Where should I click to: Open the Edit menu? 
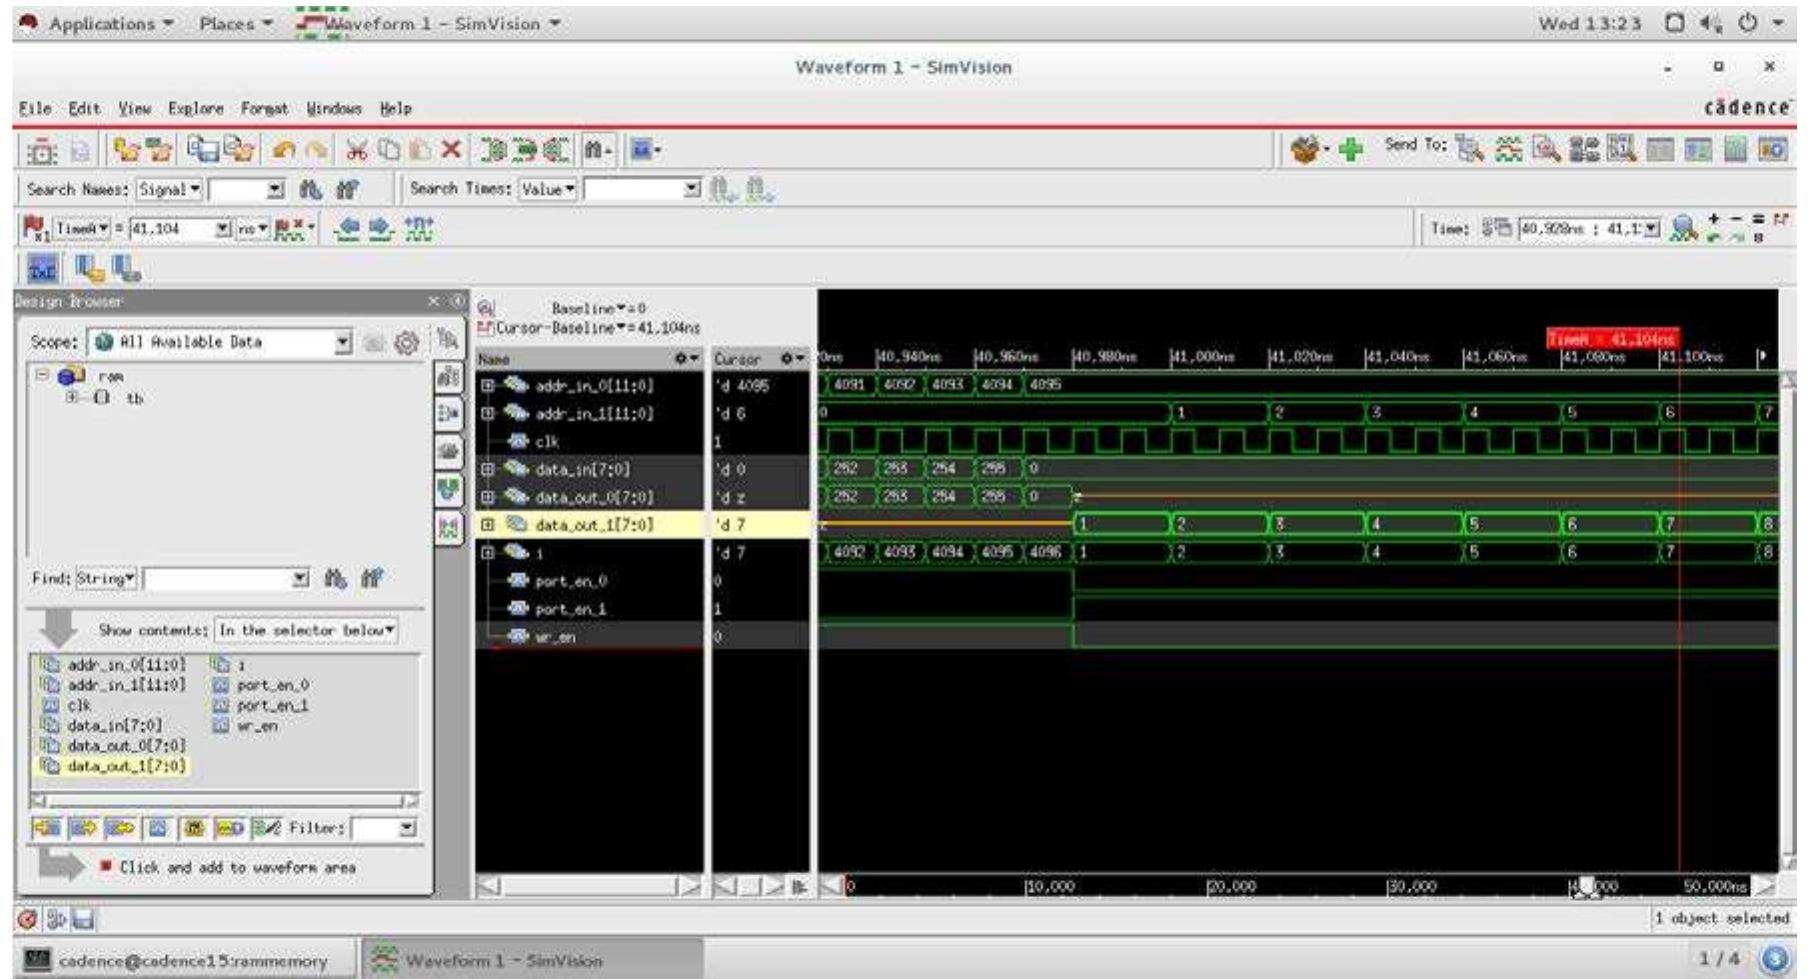pos(84,108)
